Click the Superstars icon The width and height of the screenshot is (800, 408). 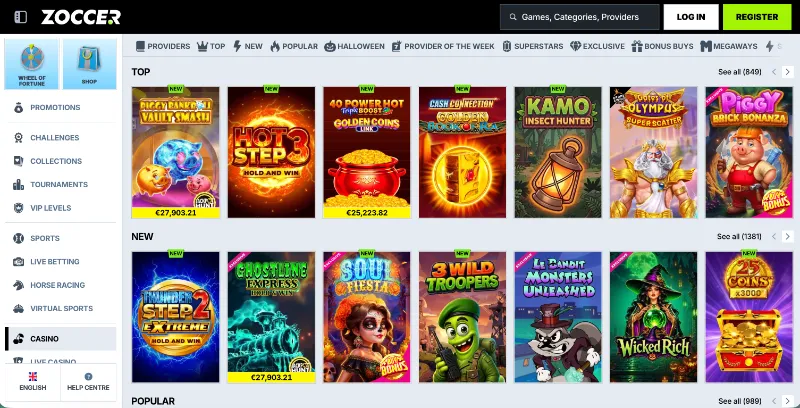click(x=507, y=46)
